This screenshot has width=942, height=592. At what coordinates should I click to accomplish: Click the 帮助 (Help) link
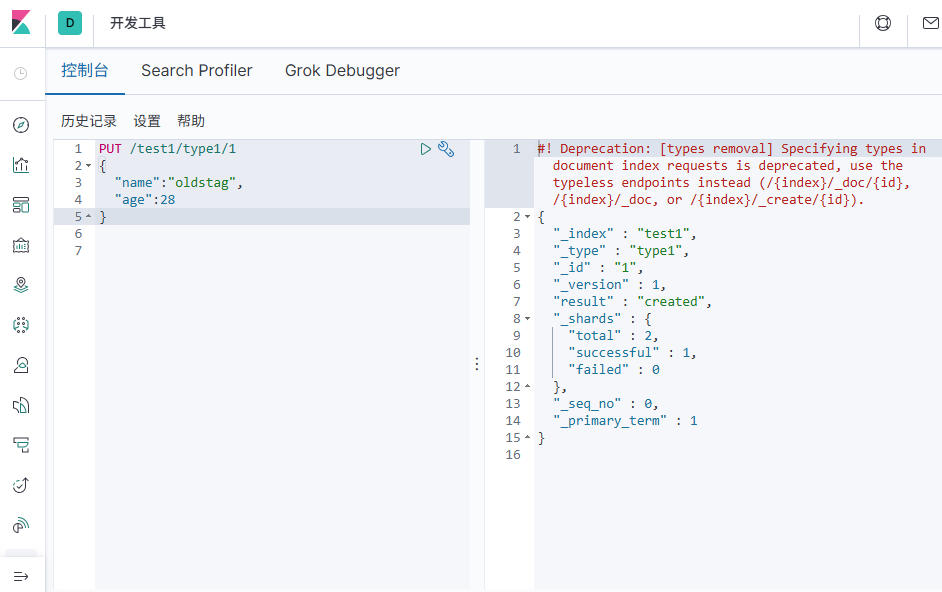[x=191, y=121]
